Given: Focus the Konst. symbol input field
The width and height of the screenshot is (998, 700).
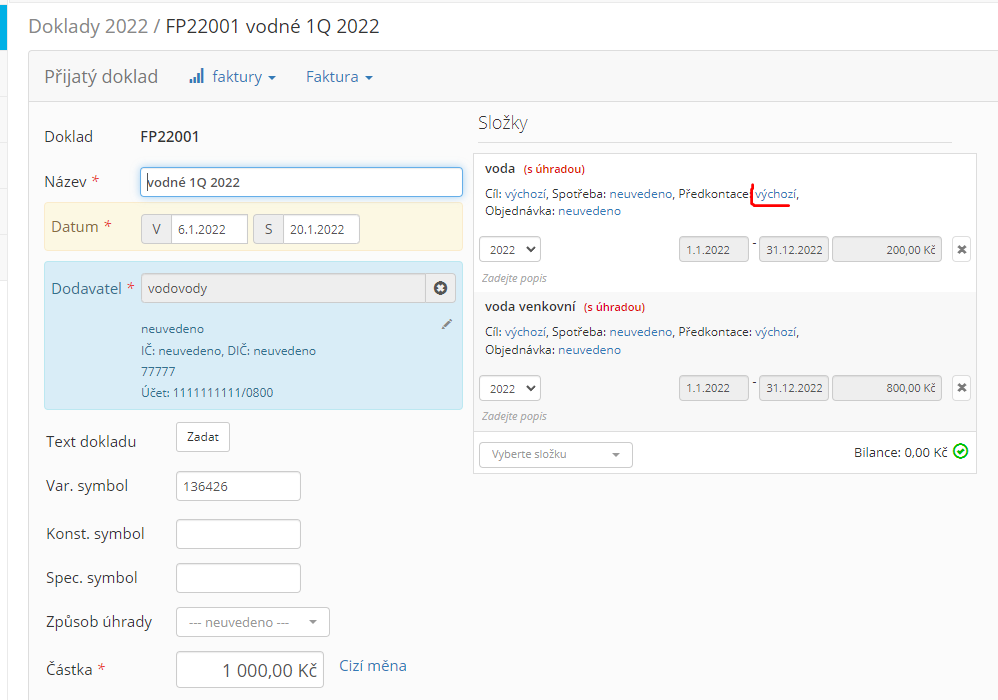Looking at the screenshot, I should pos(238,534).
